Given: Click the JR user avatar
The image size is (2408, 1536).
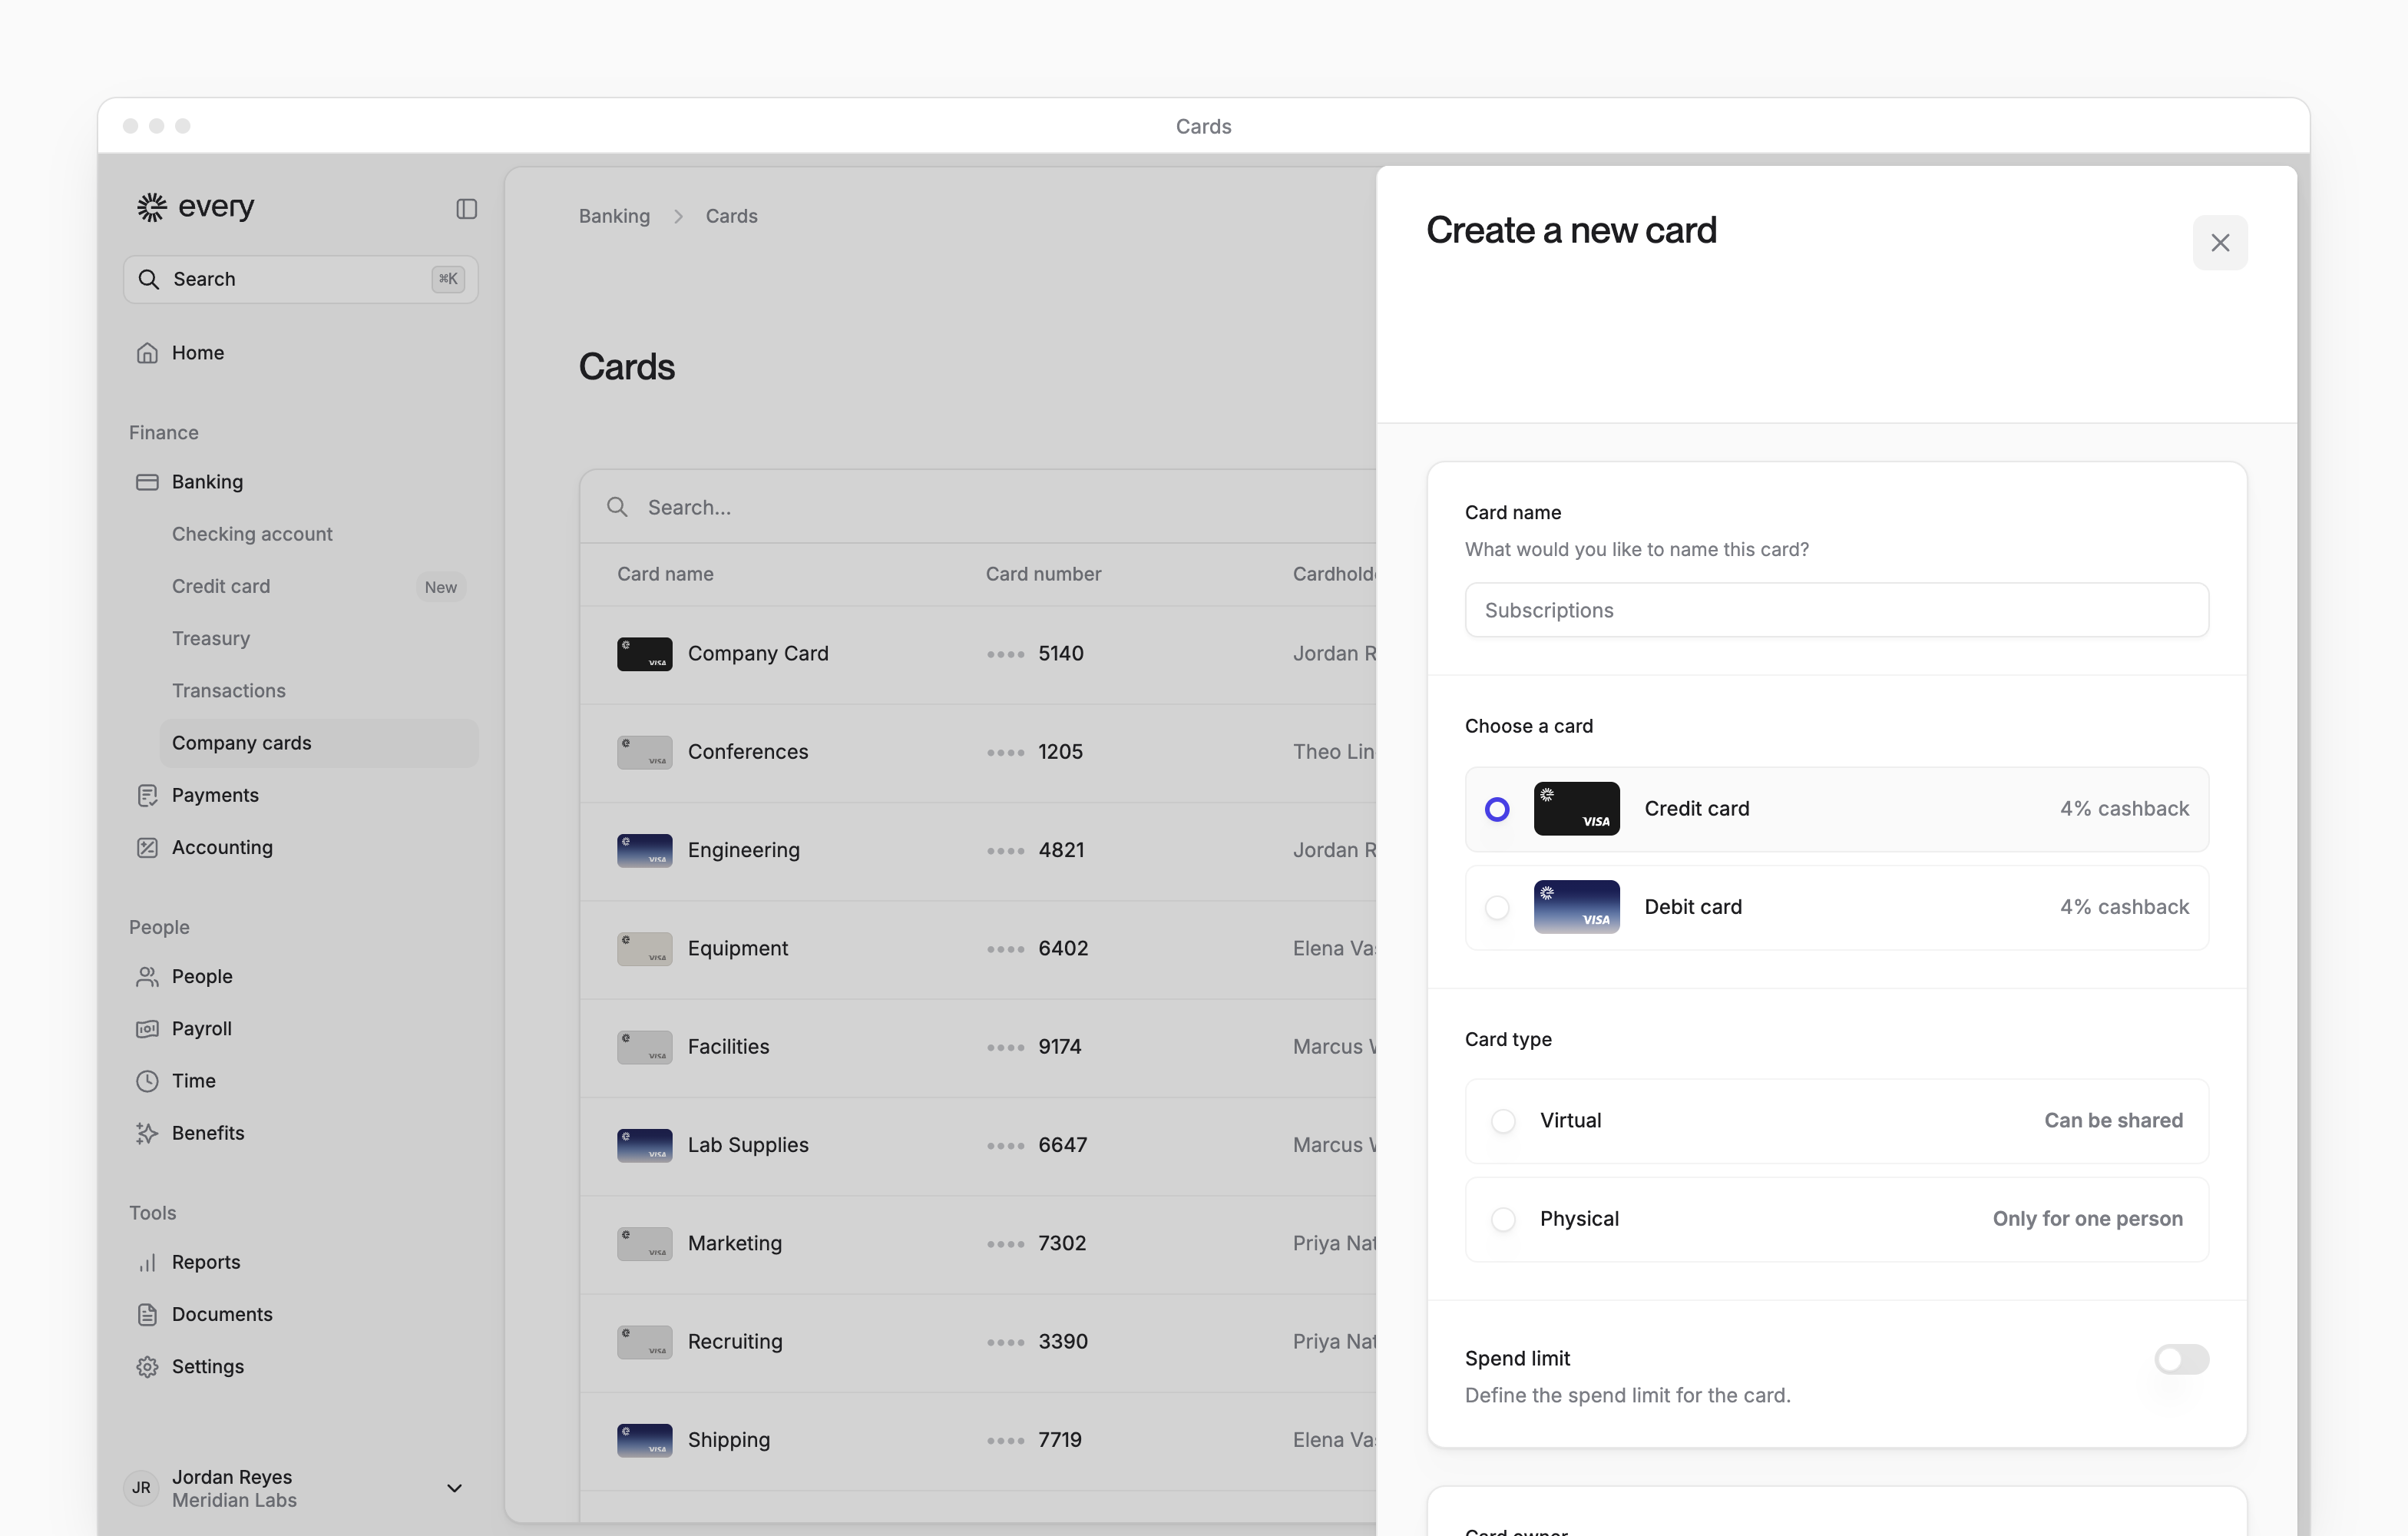Looking at the screenshot, I should (x=141, y=1488).
